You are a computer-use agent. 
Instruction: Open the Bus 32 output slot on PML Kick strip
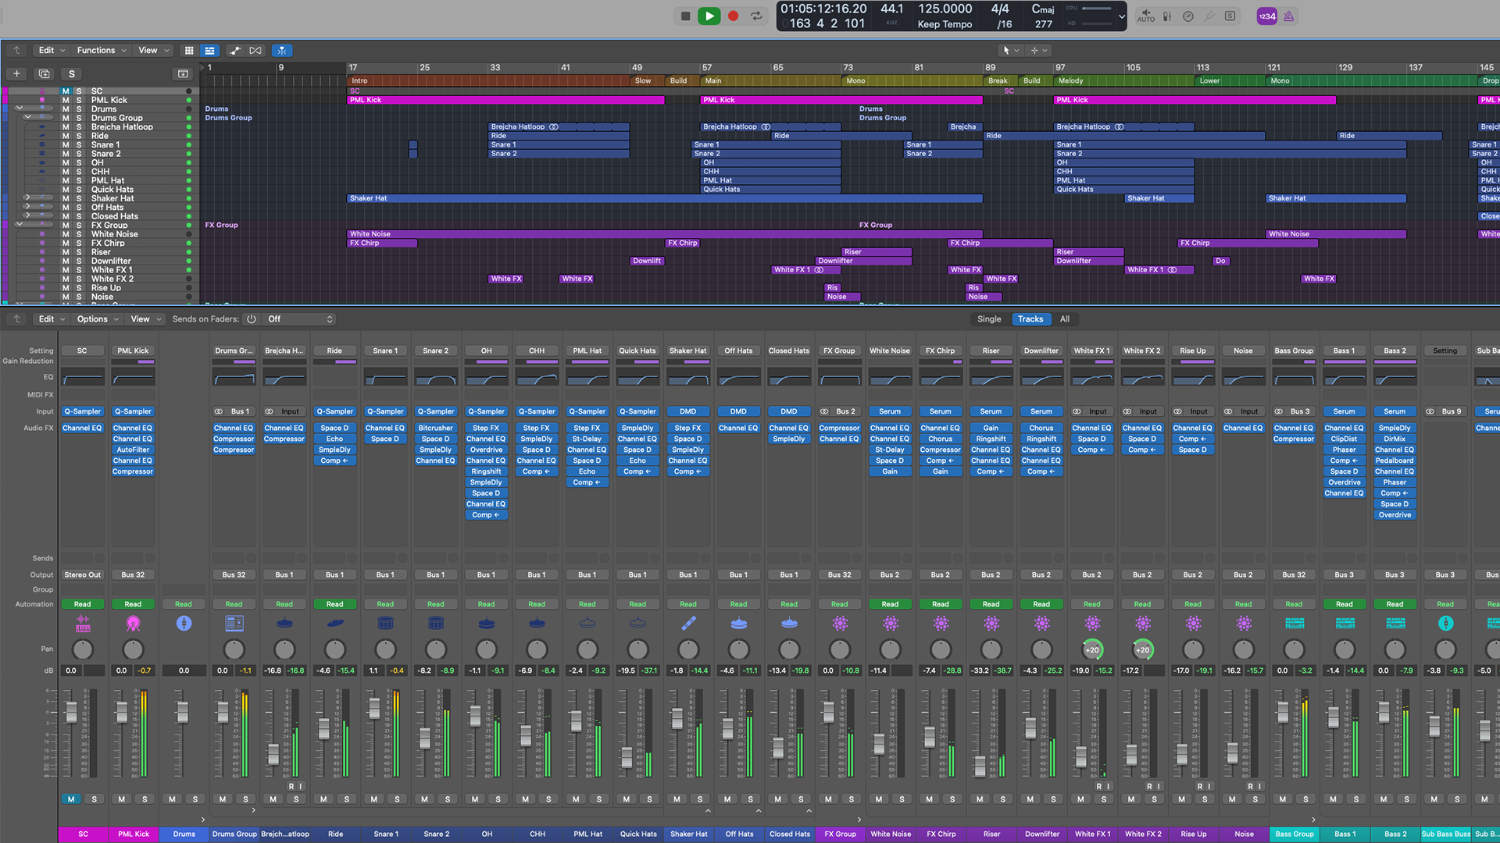[133, 575]
